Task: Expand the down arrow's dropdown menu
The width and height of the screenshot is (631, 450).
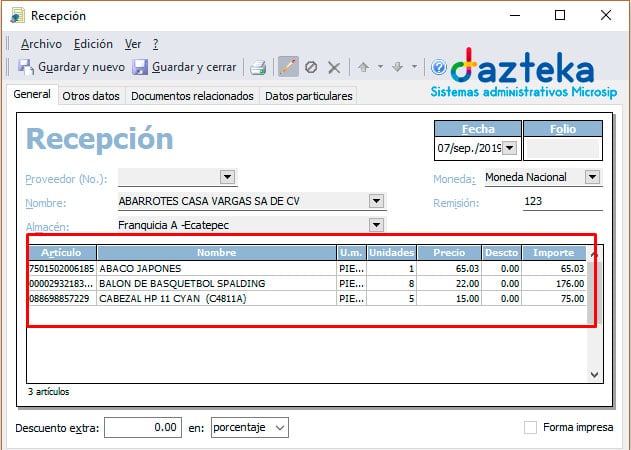Action: tap(414, 67)
